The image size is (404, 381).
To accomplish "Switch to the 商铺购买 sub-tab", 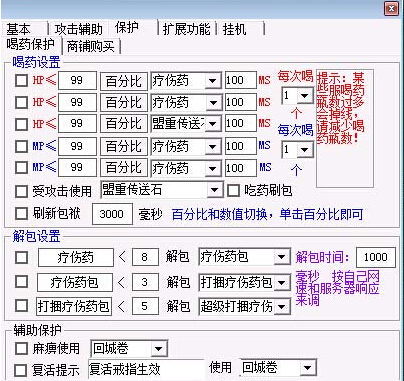I will [x=91, y=46].
